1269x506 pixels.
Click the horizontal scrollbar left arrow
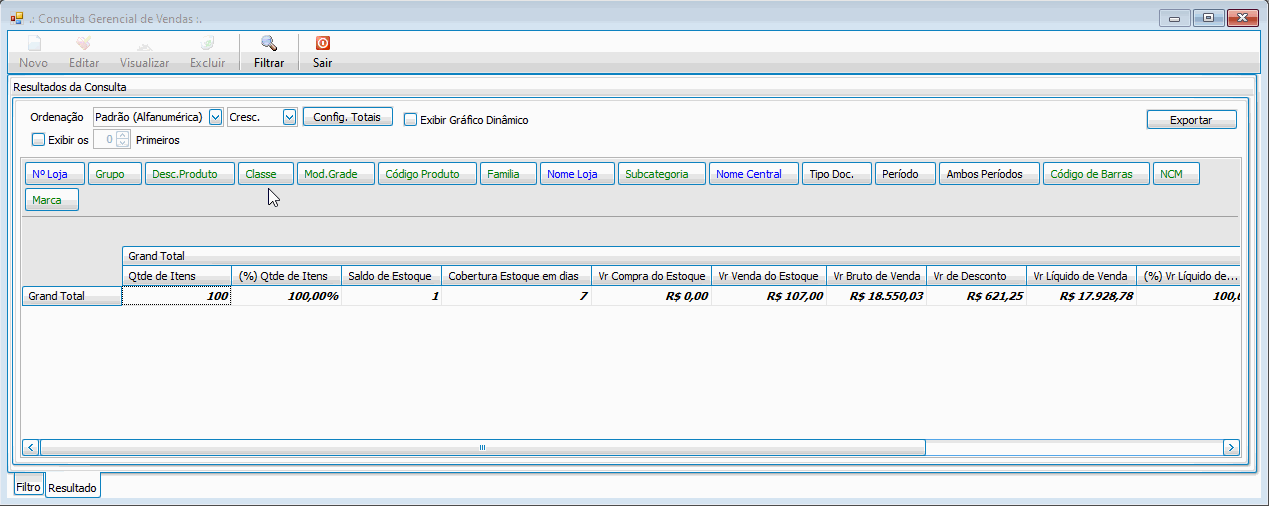[x=31, y=448]
